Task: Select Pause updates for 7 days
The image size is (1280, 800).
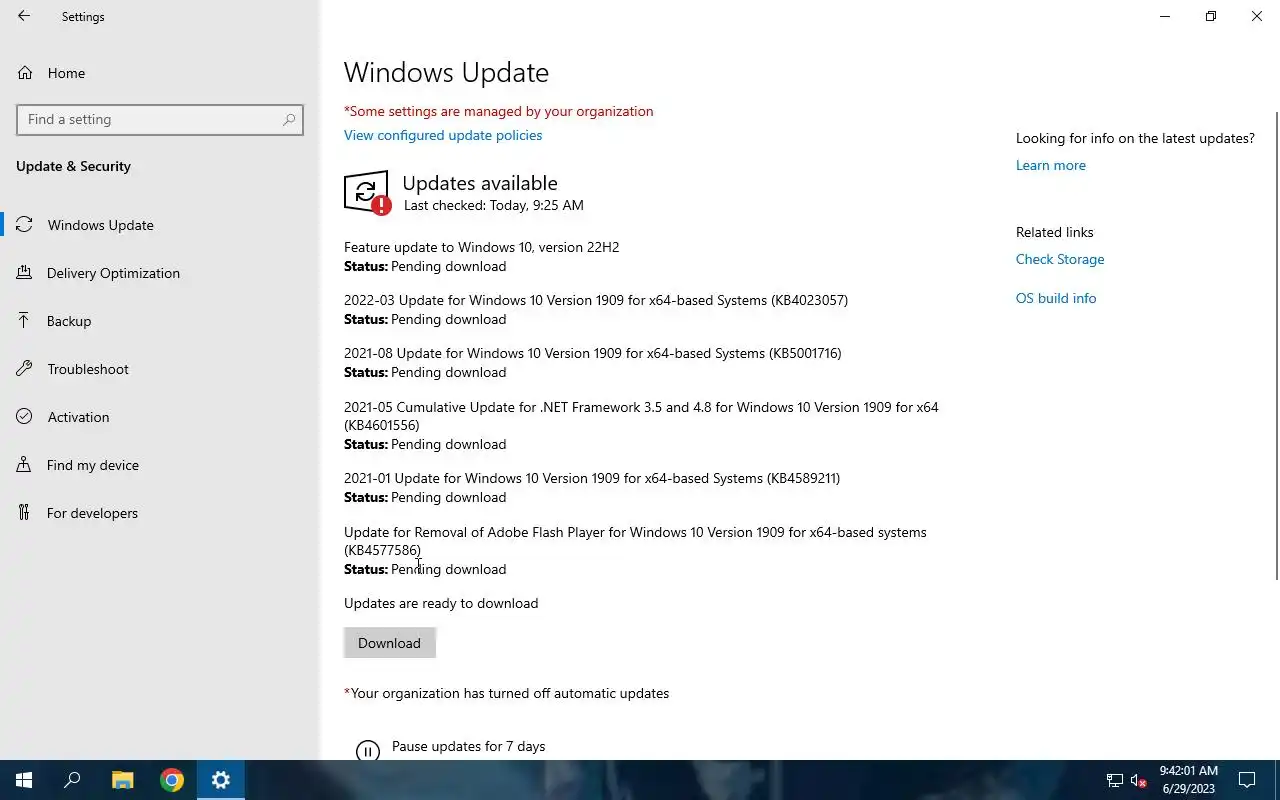Action: click(x=468, y=746)
